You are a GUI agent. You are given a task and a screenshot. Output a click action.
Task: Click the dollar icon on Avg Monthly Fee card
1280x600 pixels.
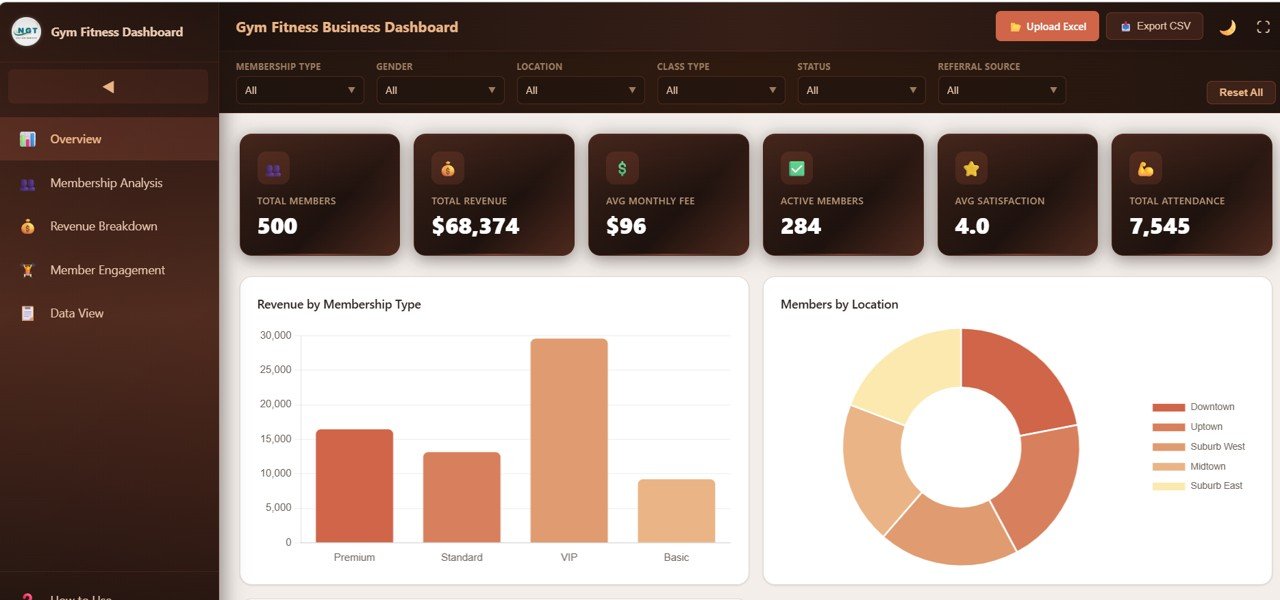pos(621,168)
